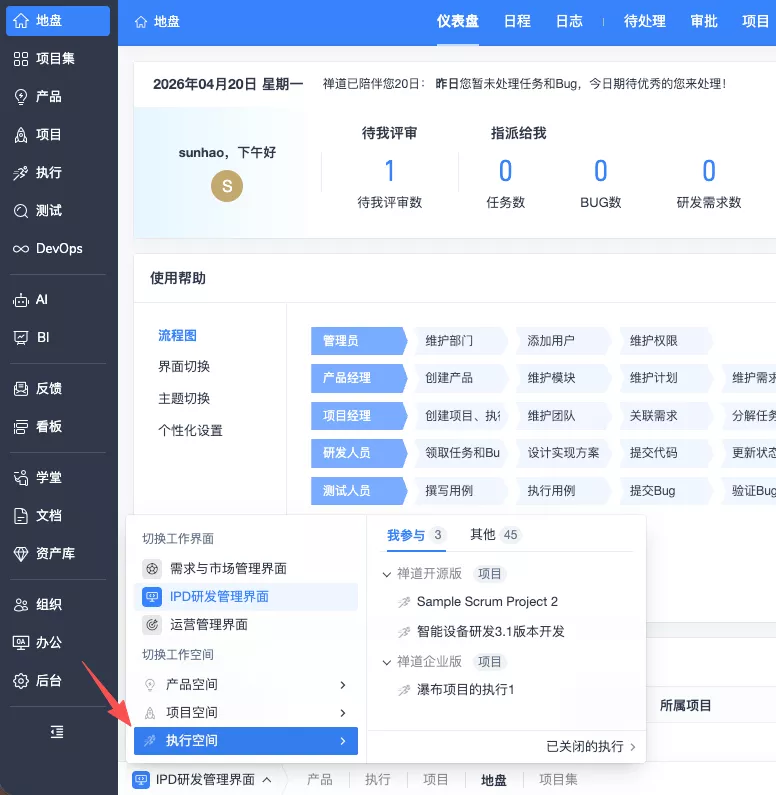Image resolution: width=776 pixels, height=795 pixels.
Task: Open 执行 tab in bottom bar
Action: (378, 780)
